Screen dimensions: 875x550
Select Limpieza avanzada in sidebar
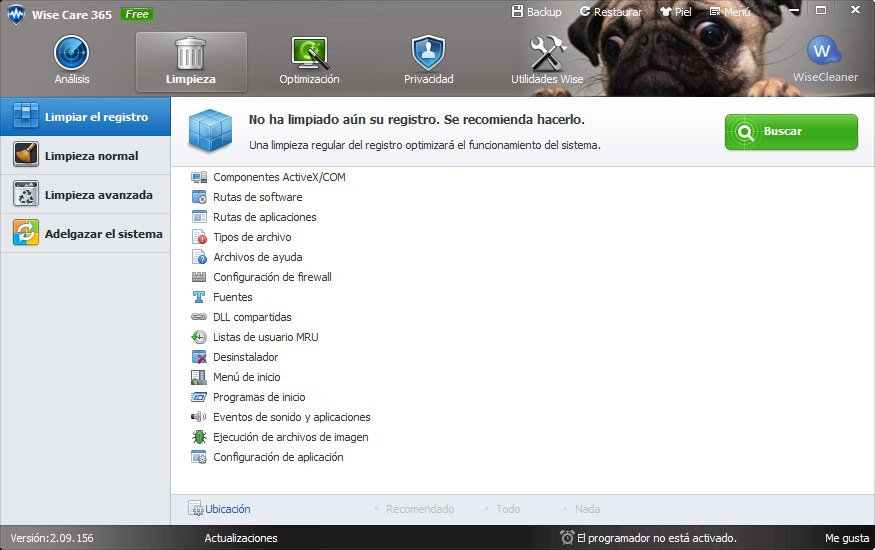click(85, 195)
